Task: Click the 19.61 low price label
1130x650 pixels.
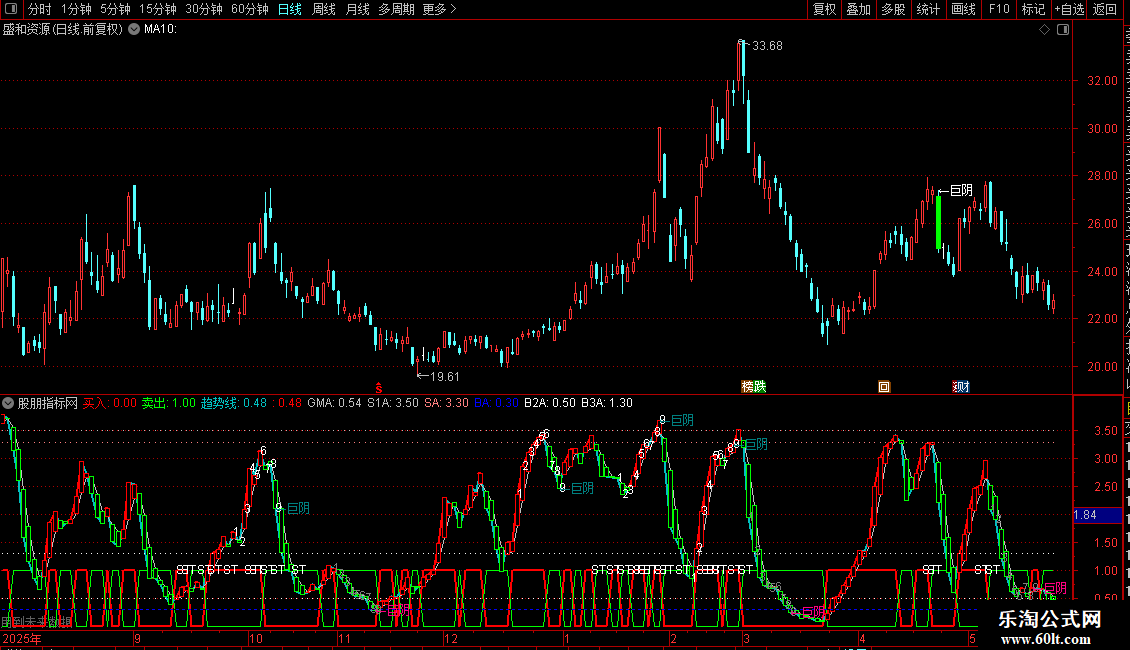Action: (444, 376)
